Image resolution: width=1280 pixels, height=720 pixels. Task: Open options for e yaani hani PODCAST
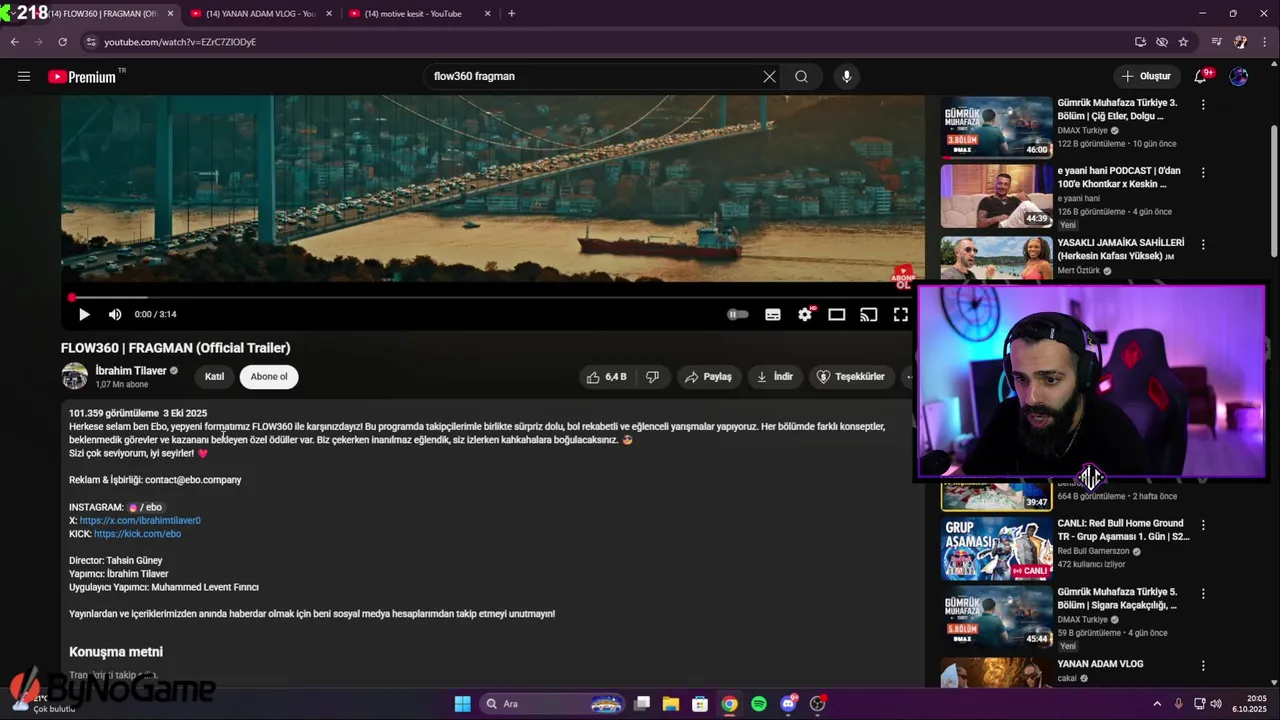1203,173
